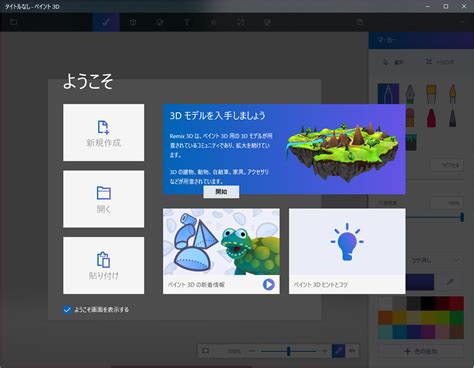Click the paste icon in top toolbar

tap(360, 22)
